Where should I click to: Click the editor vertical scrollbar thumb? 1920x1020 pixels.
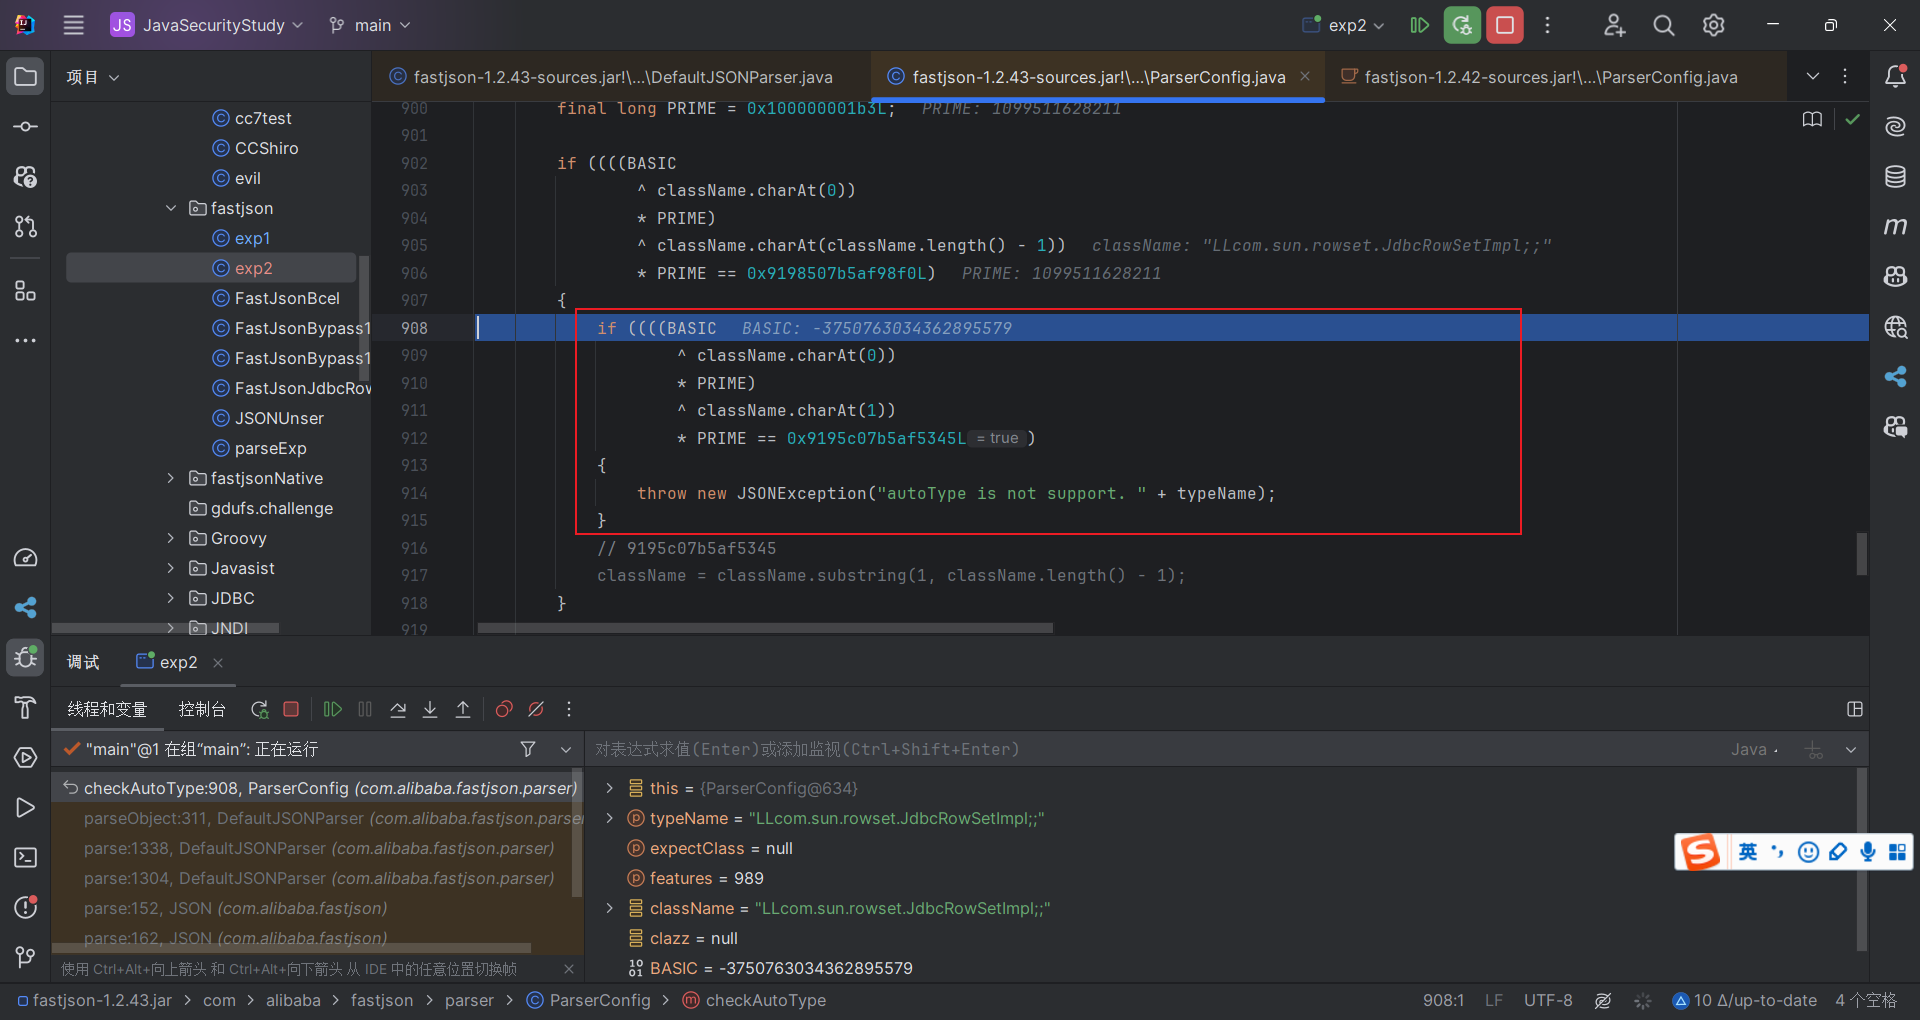[x=1862, y=554]
